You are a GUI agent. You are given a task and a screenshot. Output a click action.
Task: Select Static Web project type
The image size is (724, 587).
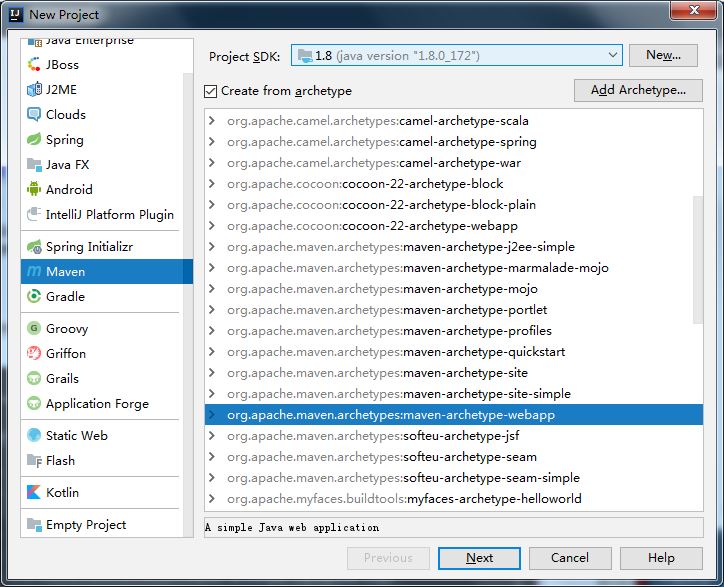76,435
